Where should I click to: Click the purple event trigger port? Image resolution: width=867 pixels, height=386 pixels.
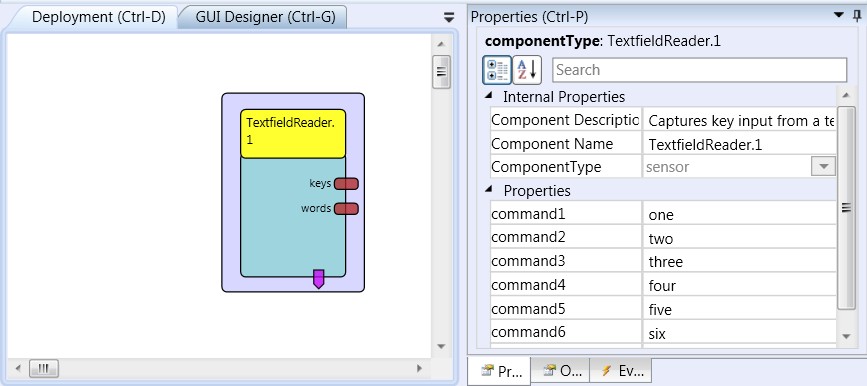coord(318,279)
